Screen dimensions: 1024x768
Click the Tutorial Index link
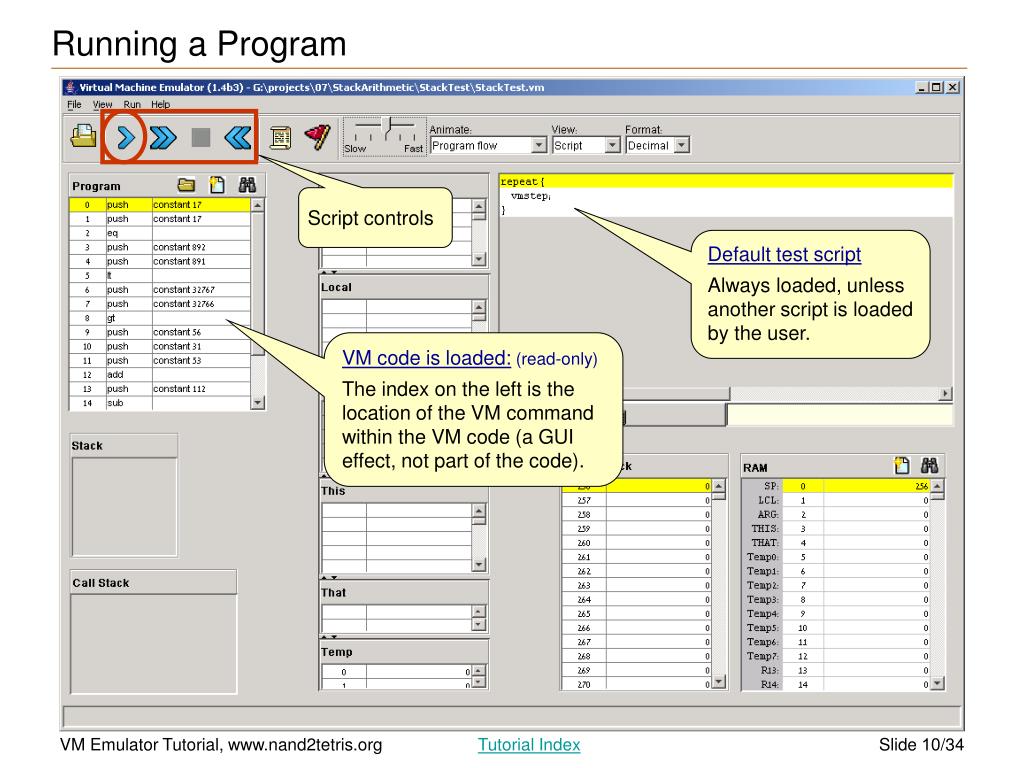tap(529, 744)
